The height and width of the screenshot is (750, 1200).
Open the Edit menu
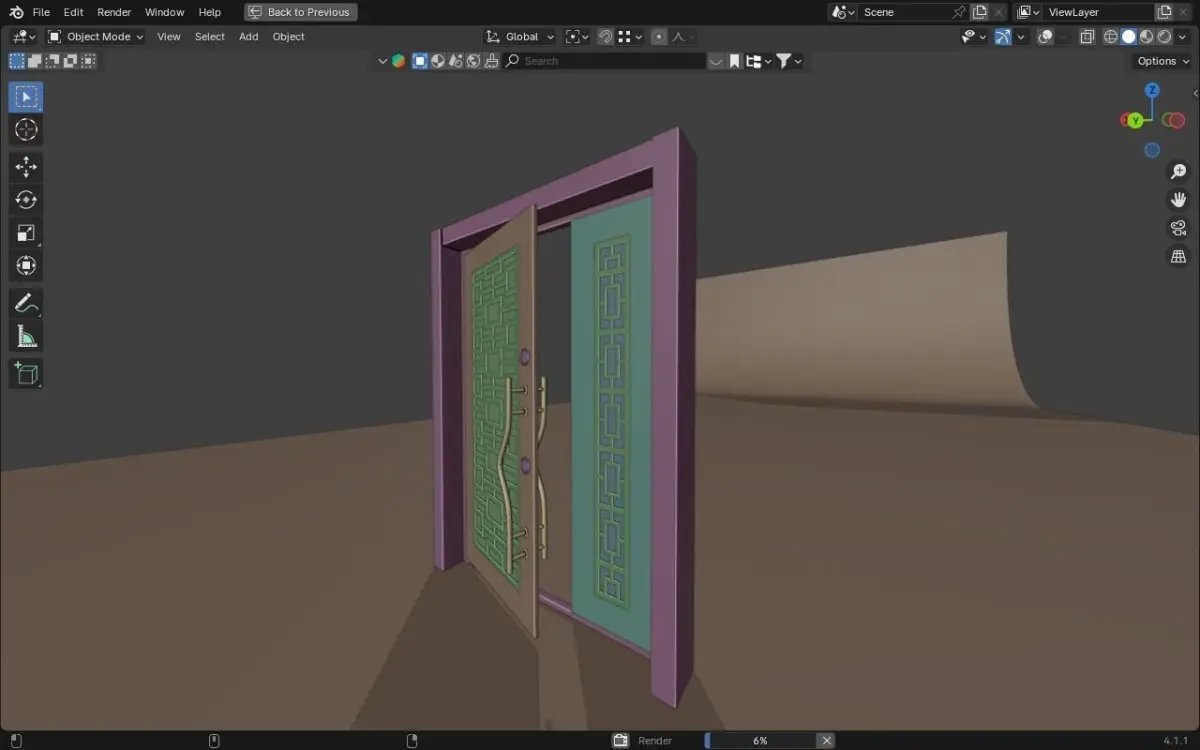73,12
